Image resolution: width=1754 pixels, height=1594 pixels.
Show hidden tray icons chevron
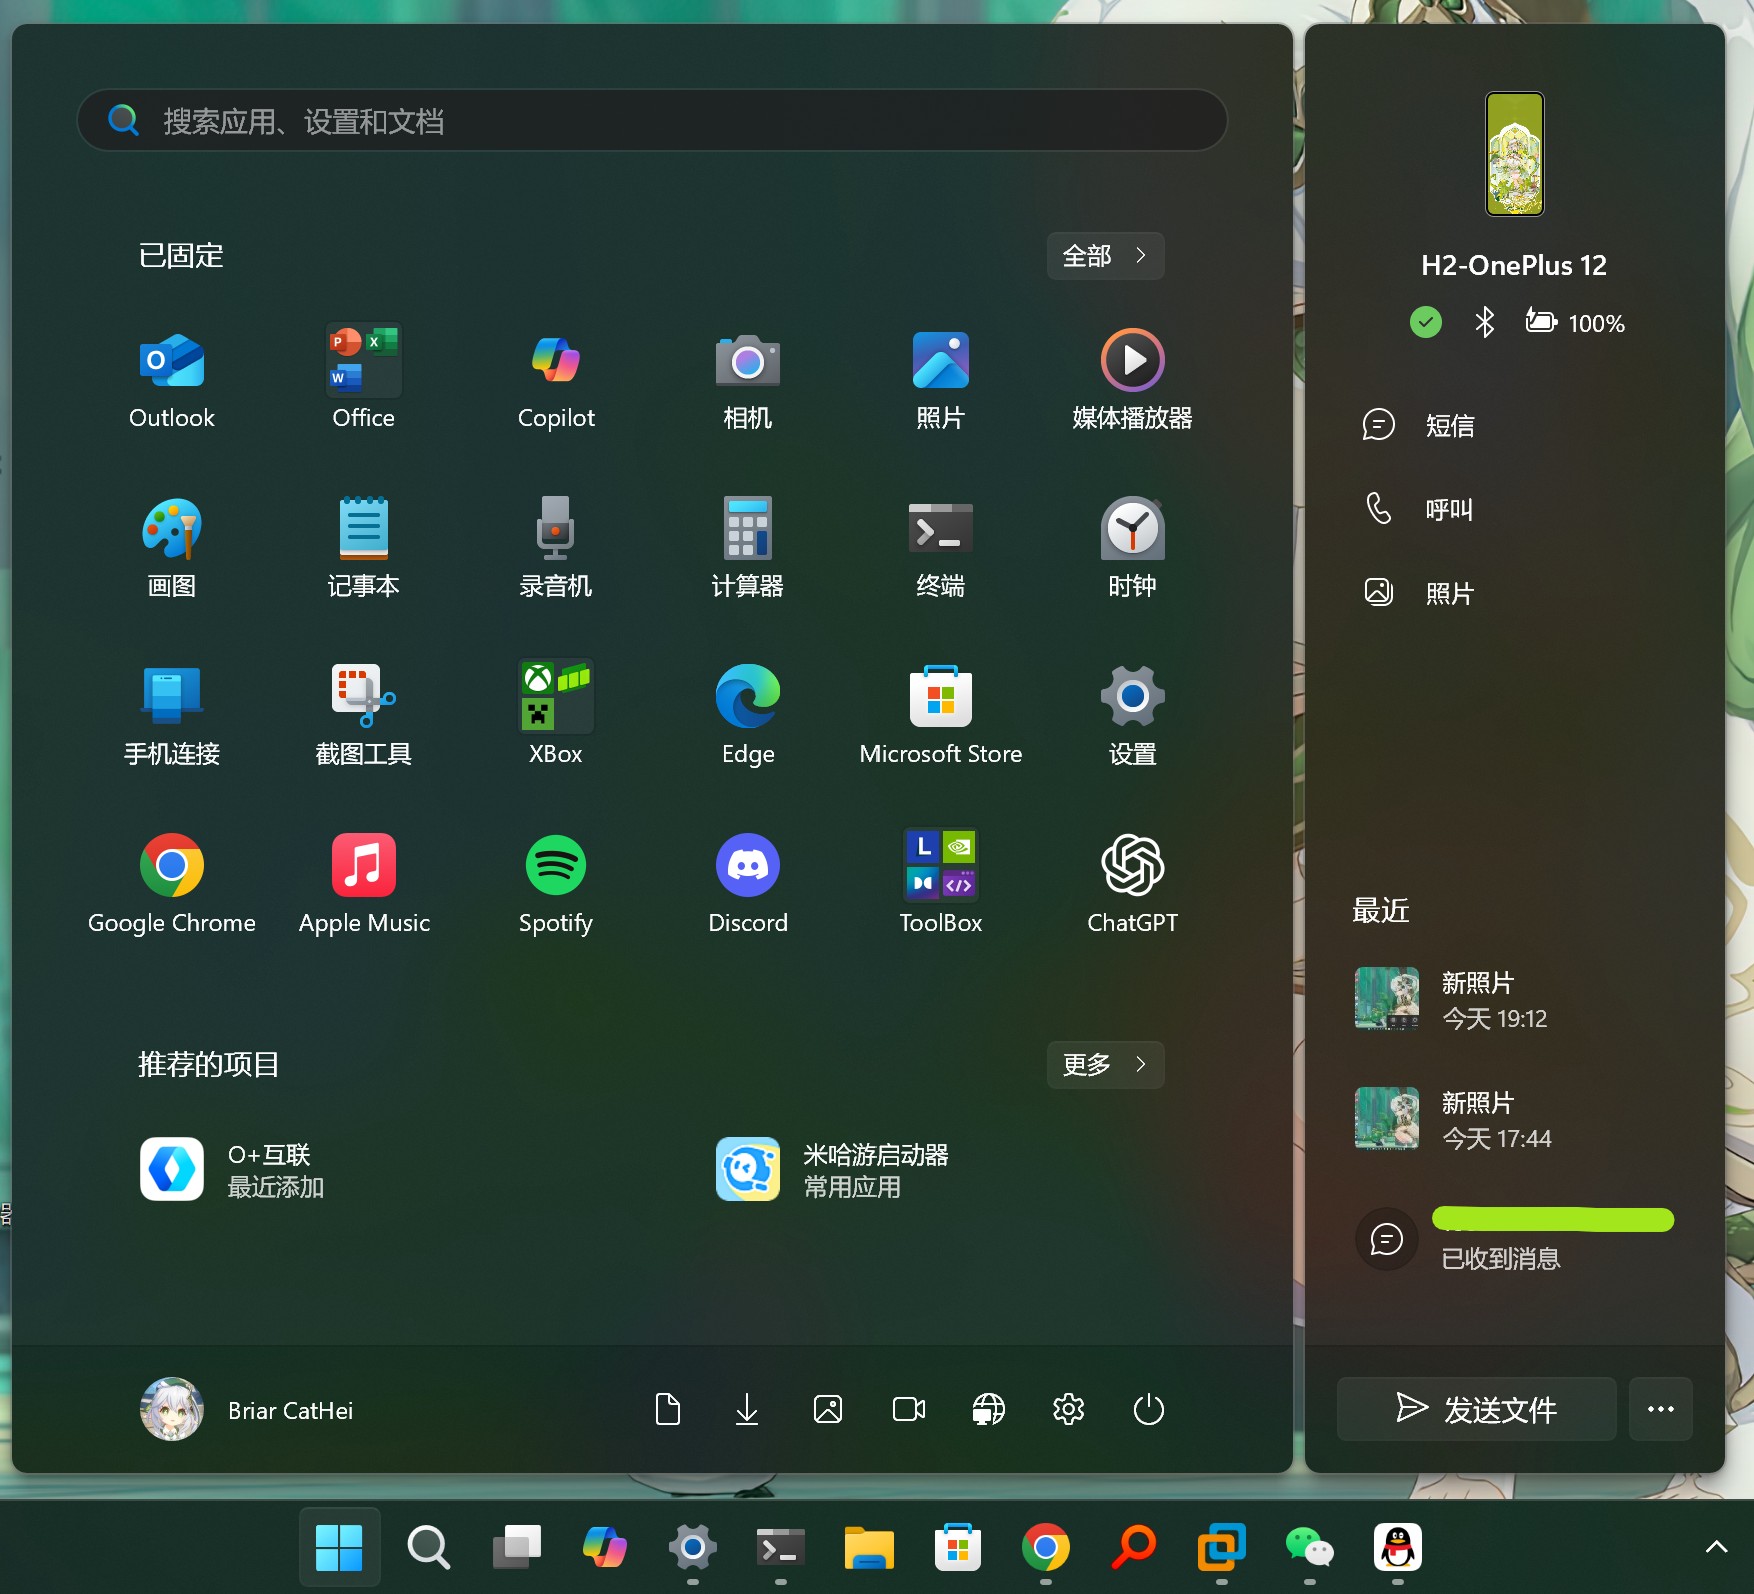1716,1547
